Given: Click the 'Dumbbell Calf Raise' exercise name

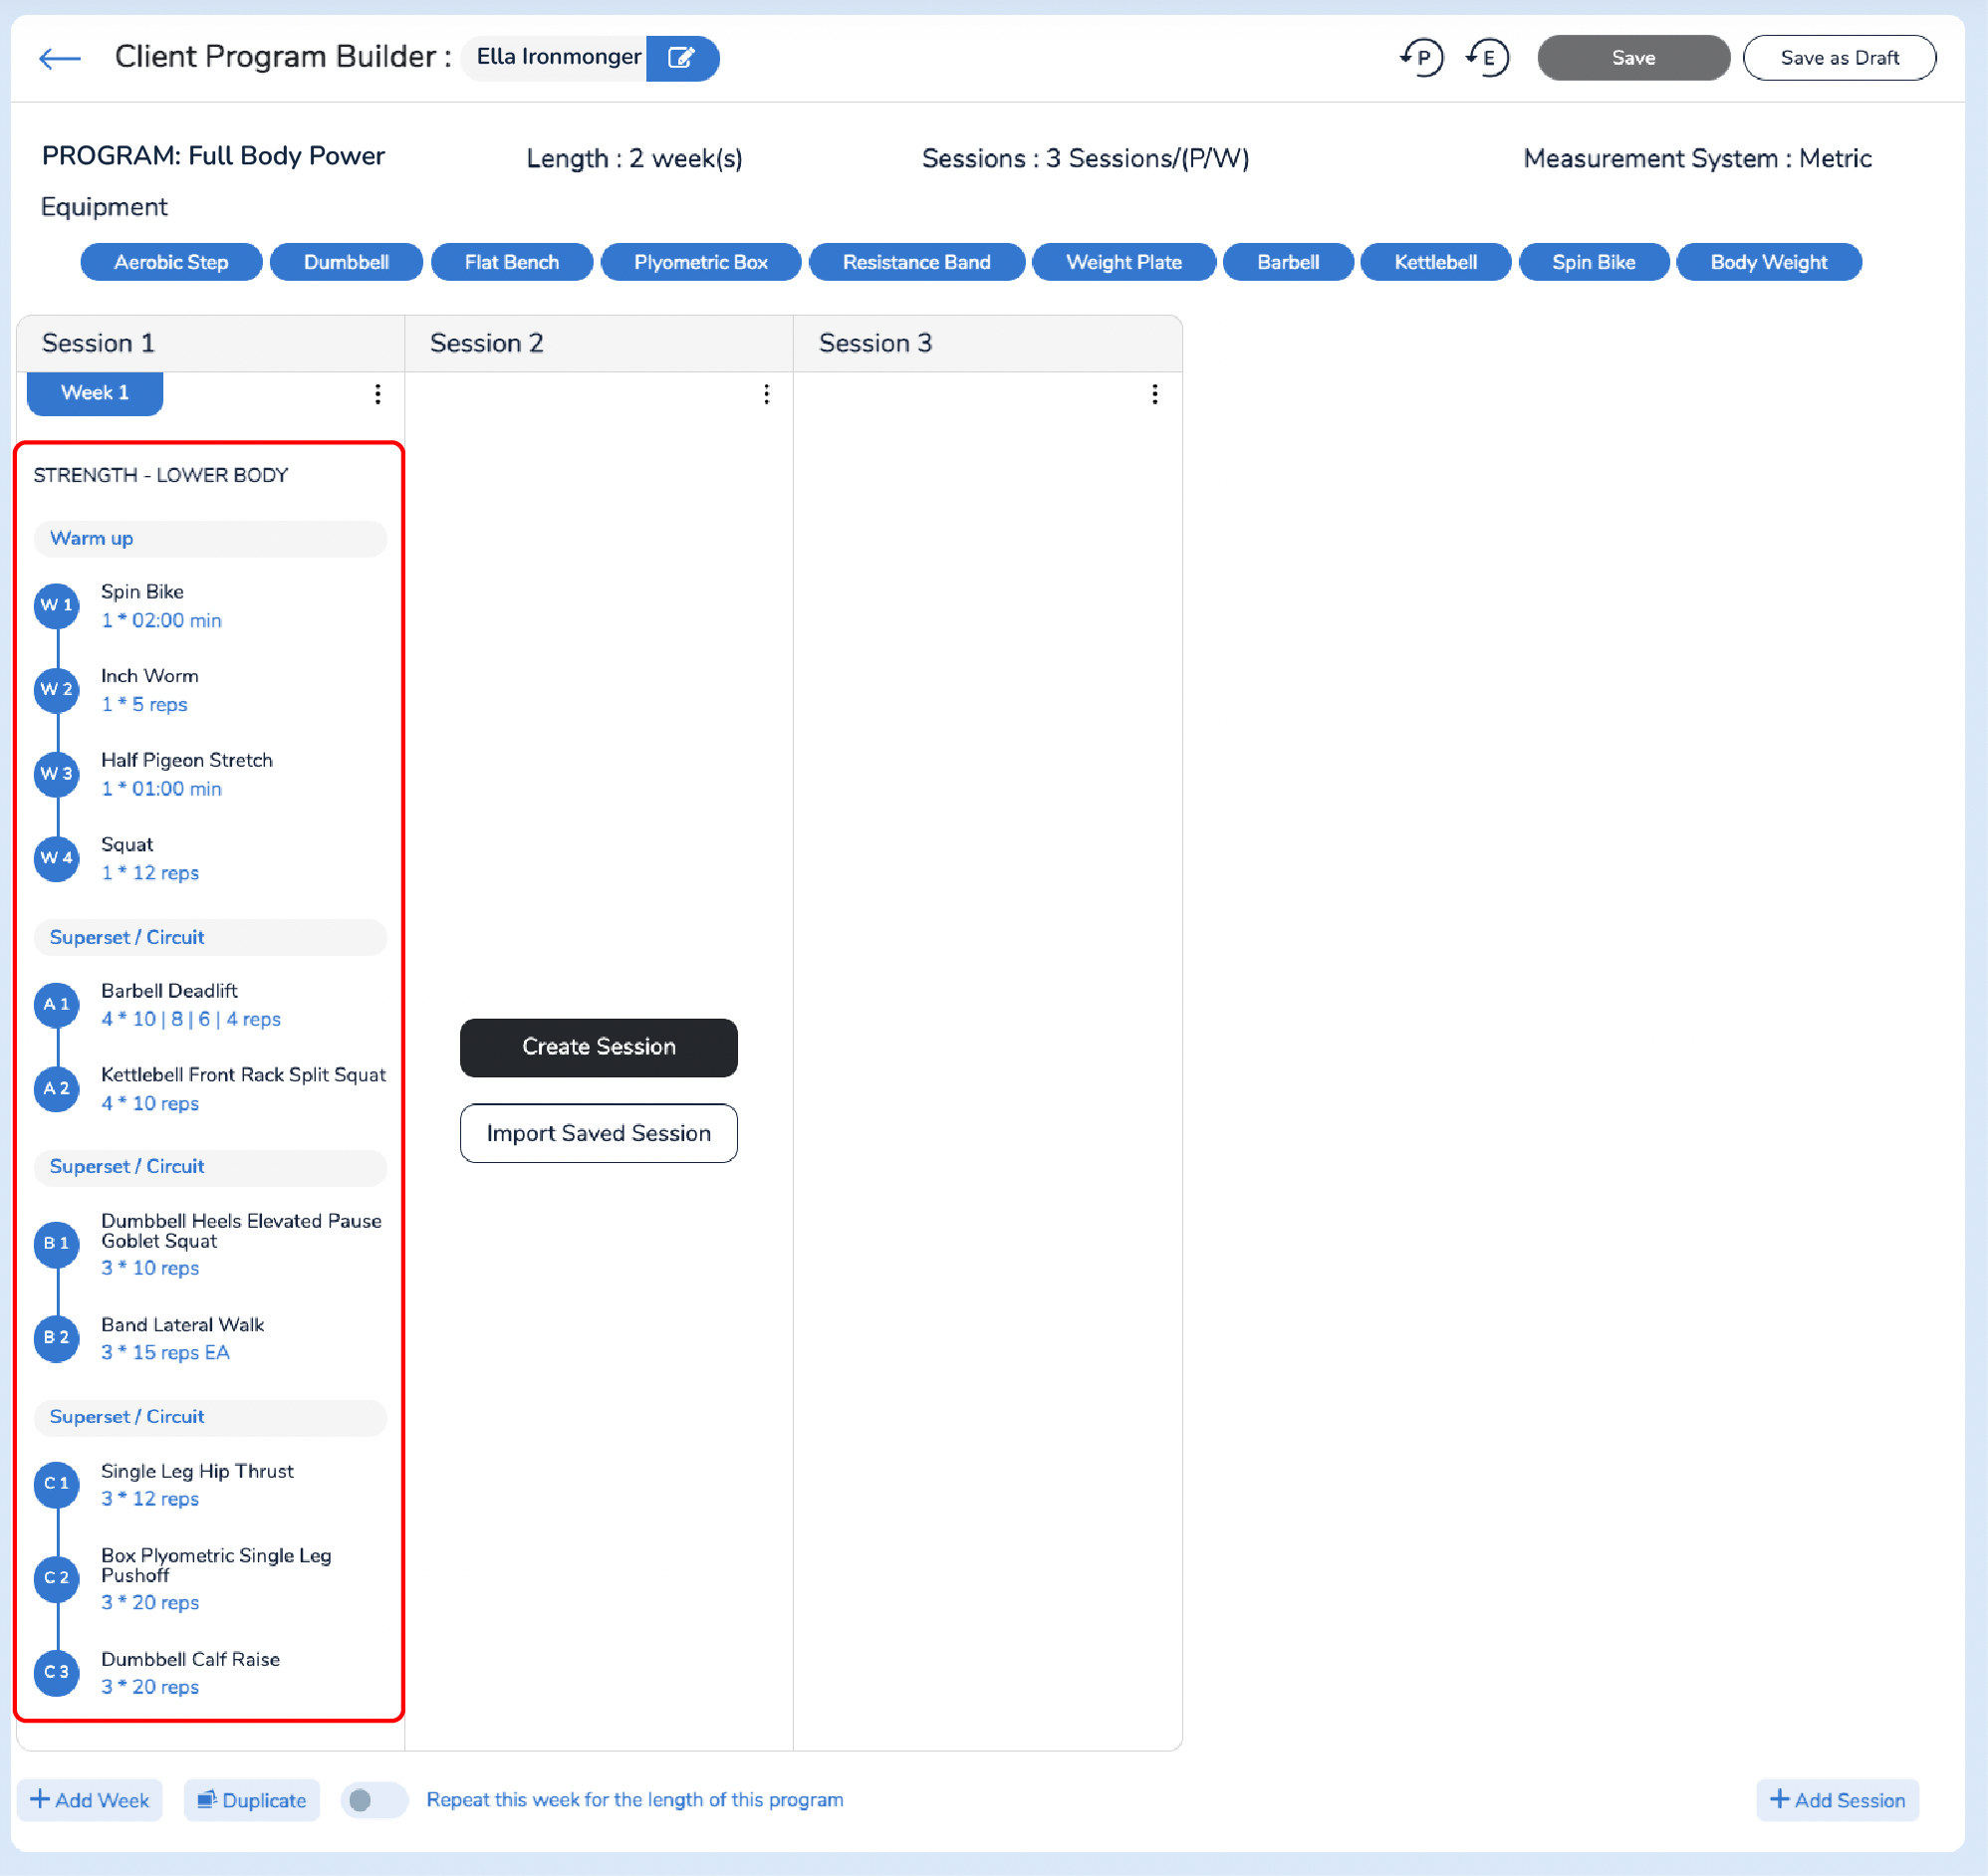Looking at the screenshot, I should click(x=191, y=1660).
